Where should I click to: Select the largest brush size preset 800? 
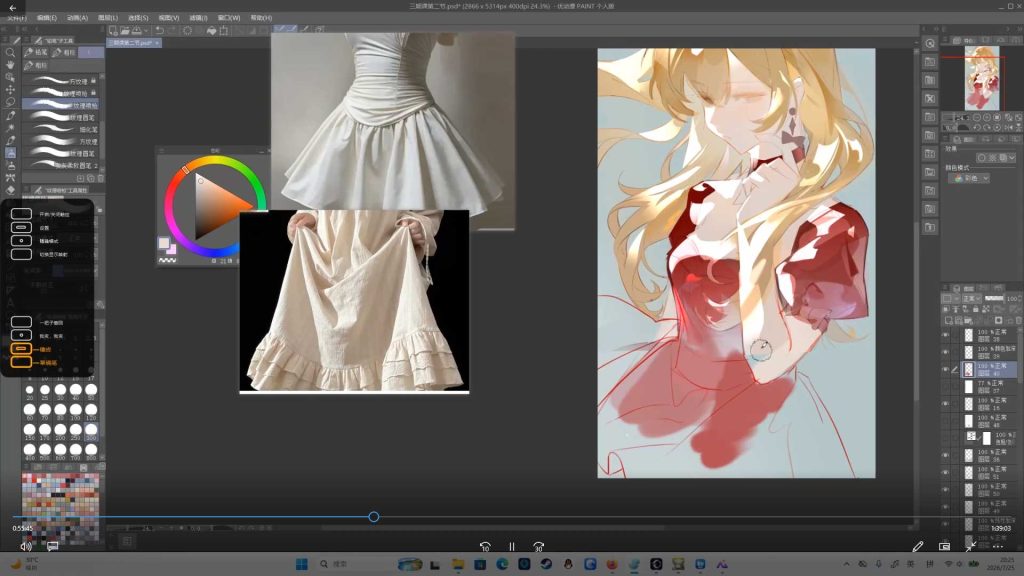point(91,451)
